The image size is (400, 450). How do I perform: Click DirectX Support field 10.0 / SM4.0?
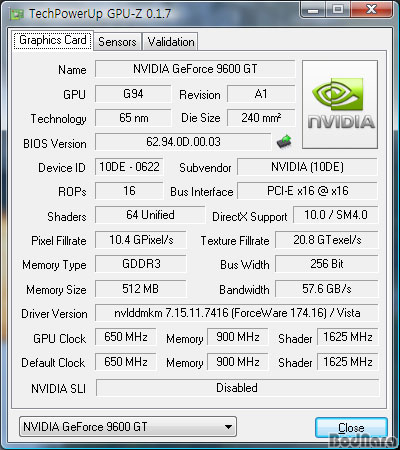tap(336, 215)
